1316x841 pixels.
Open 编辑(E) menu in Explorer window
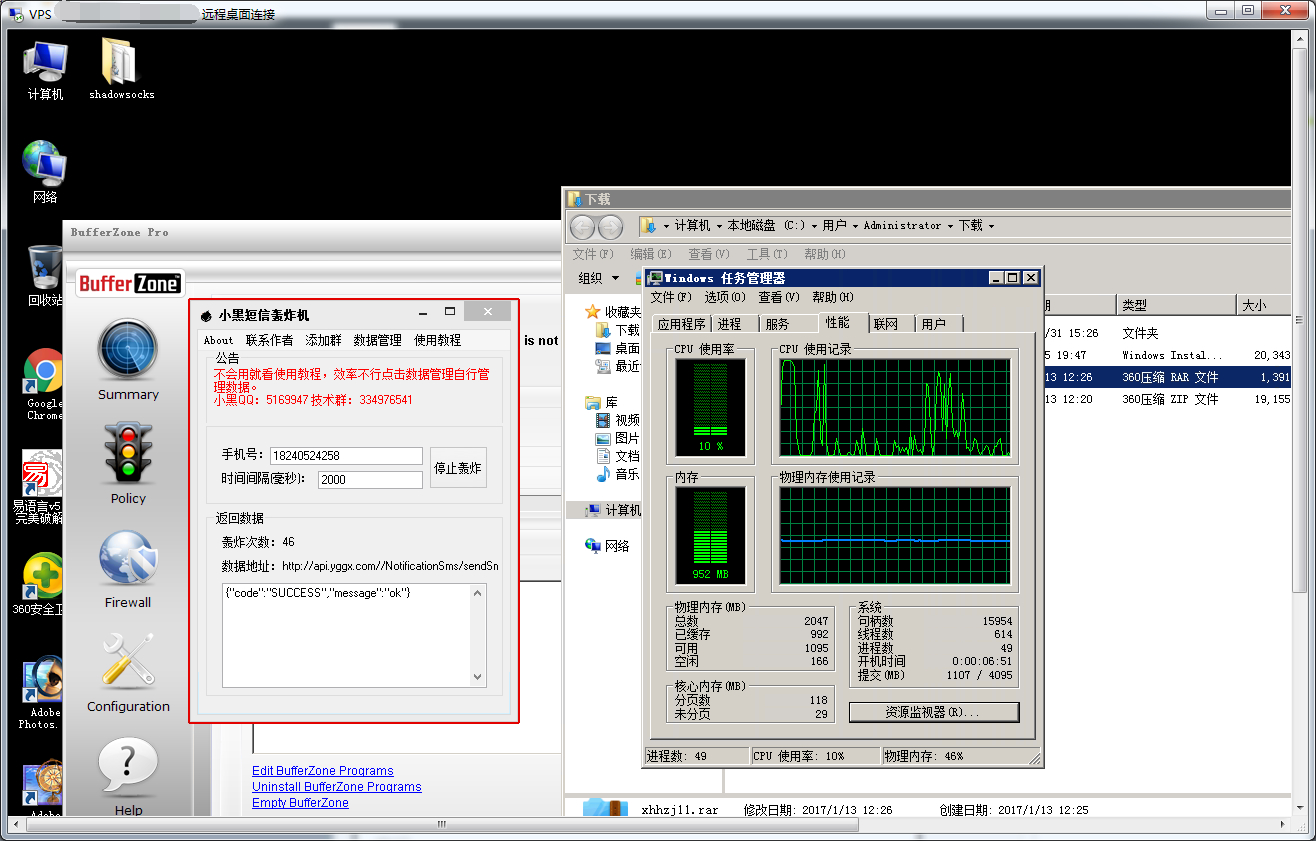pos(652,254)
